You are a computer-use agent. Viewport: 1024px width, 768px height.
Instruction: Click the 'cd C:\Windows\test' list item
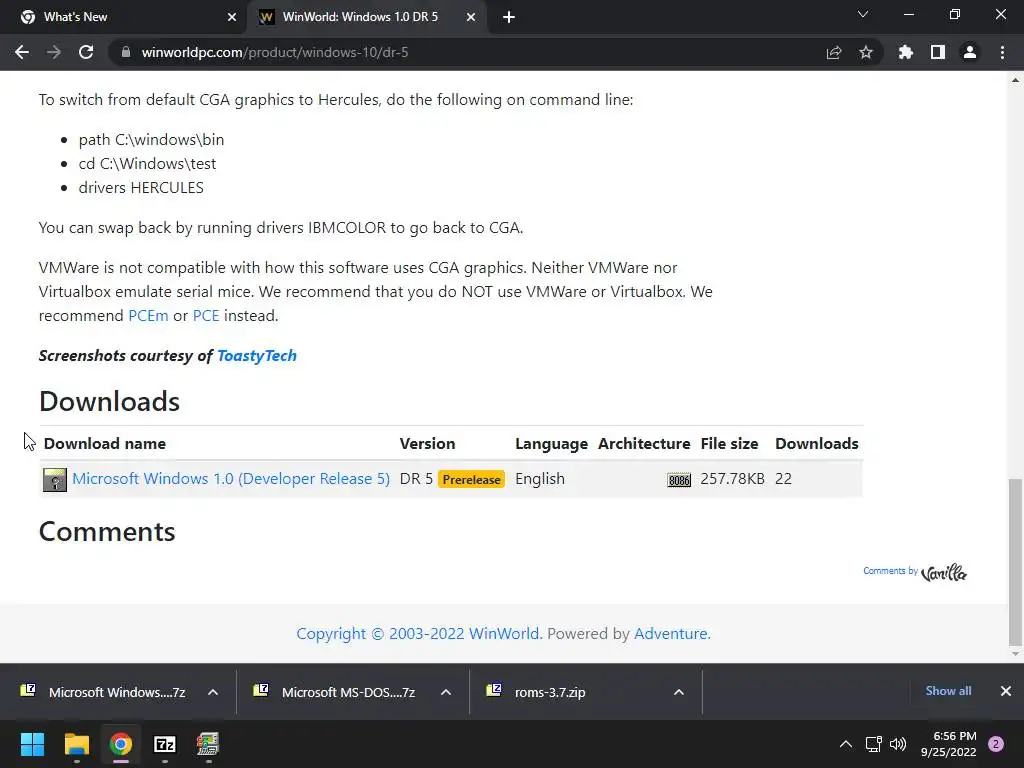[147, 163]
